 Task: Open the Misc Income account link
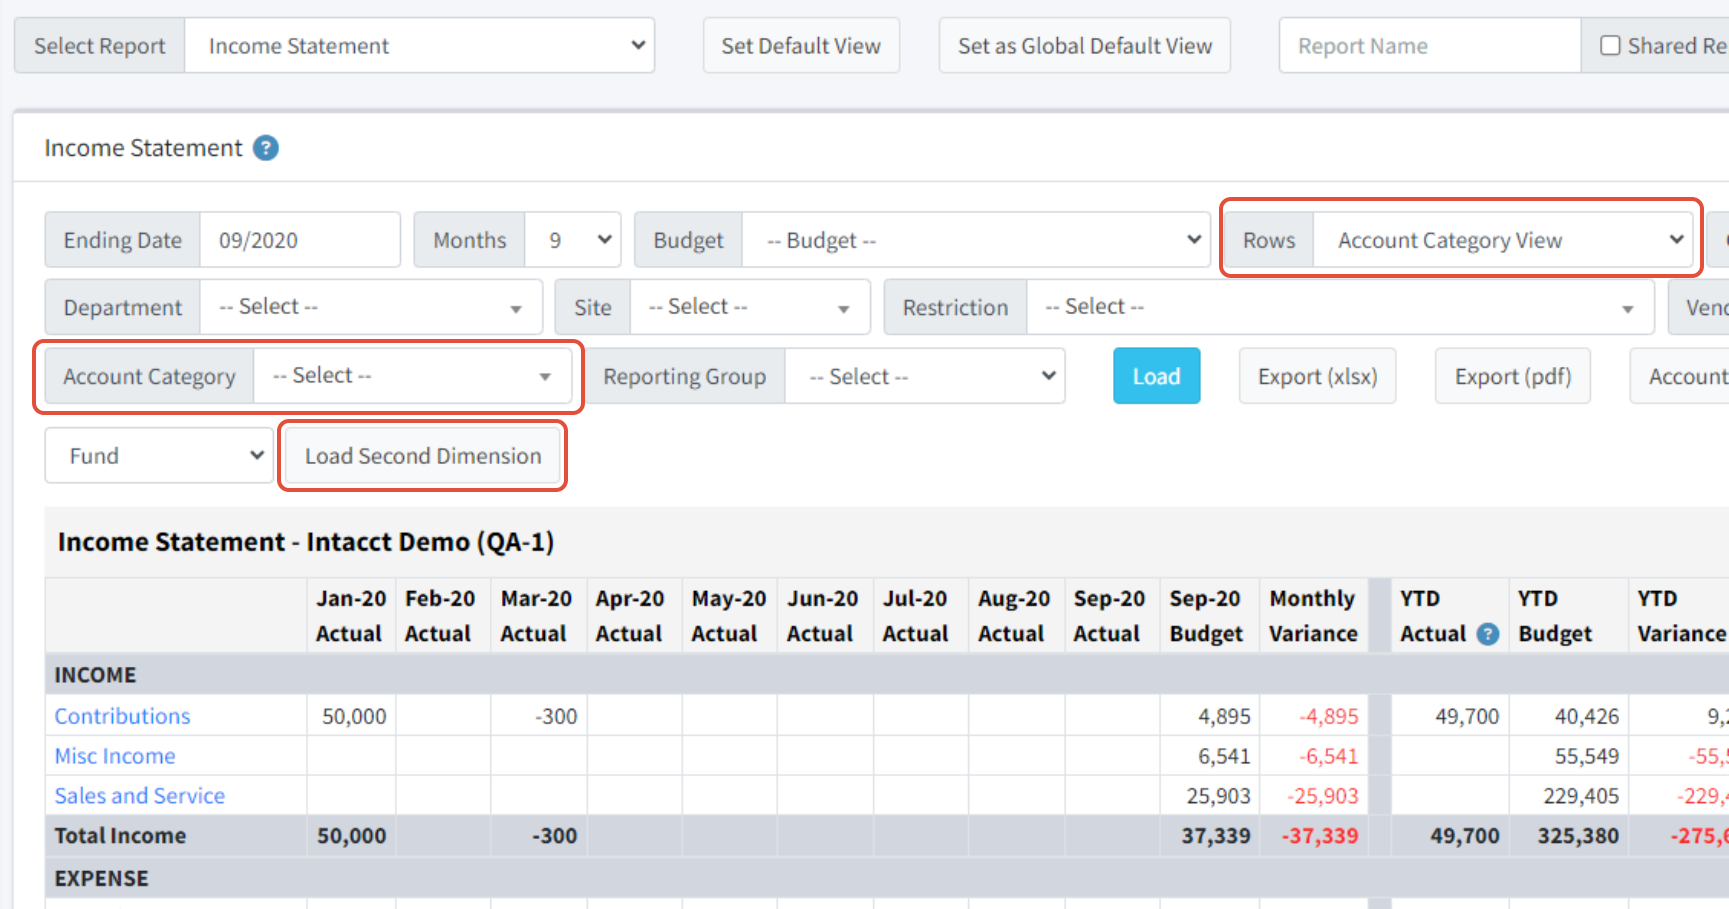click(x=115, y=756)
